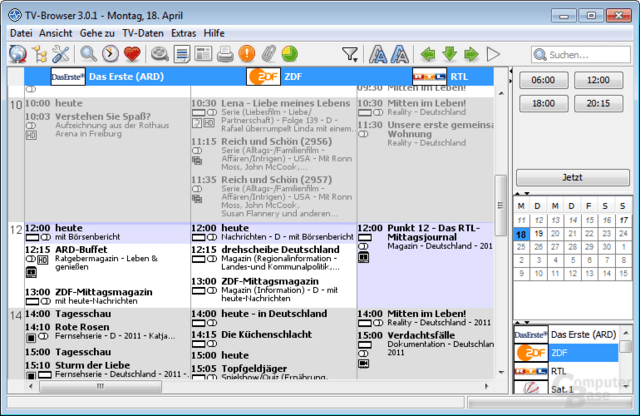Click the green down arrow icon
The height and width of the screenshot is (416, 640).
449,54
